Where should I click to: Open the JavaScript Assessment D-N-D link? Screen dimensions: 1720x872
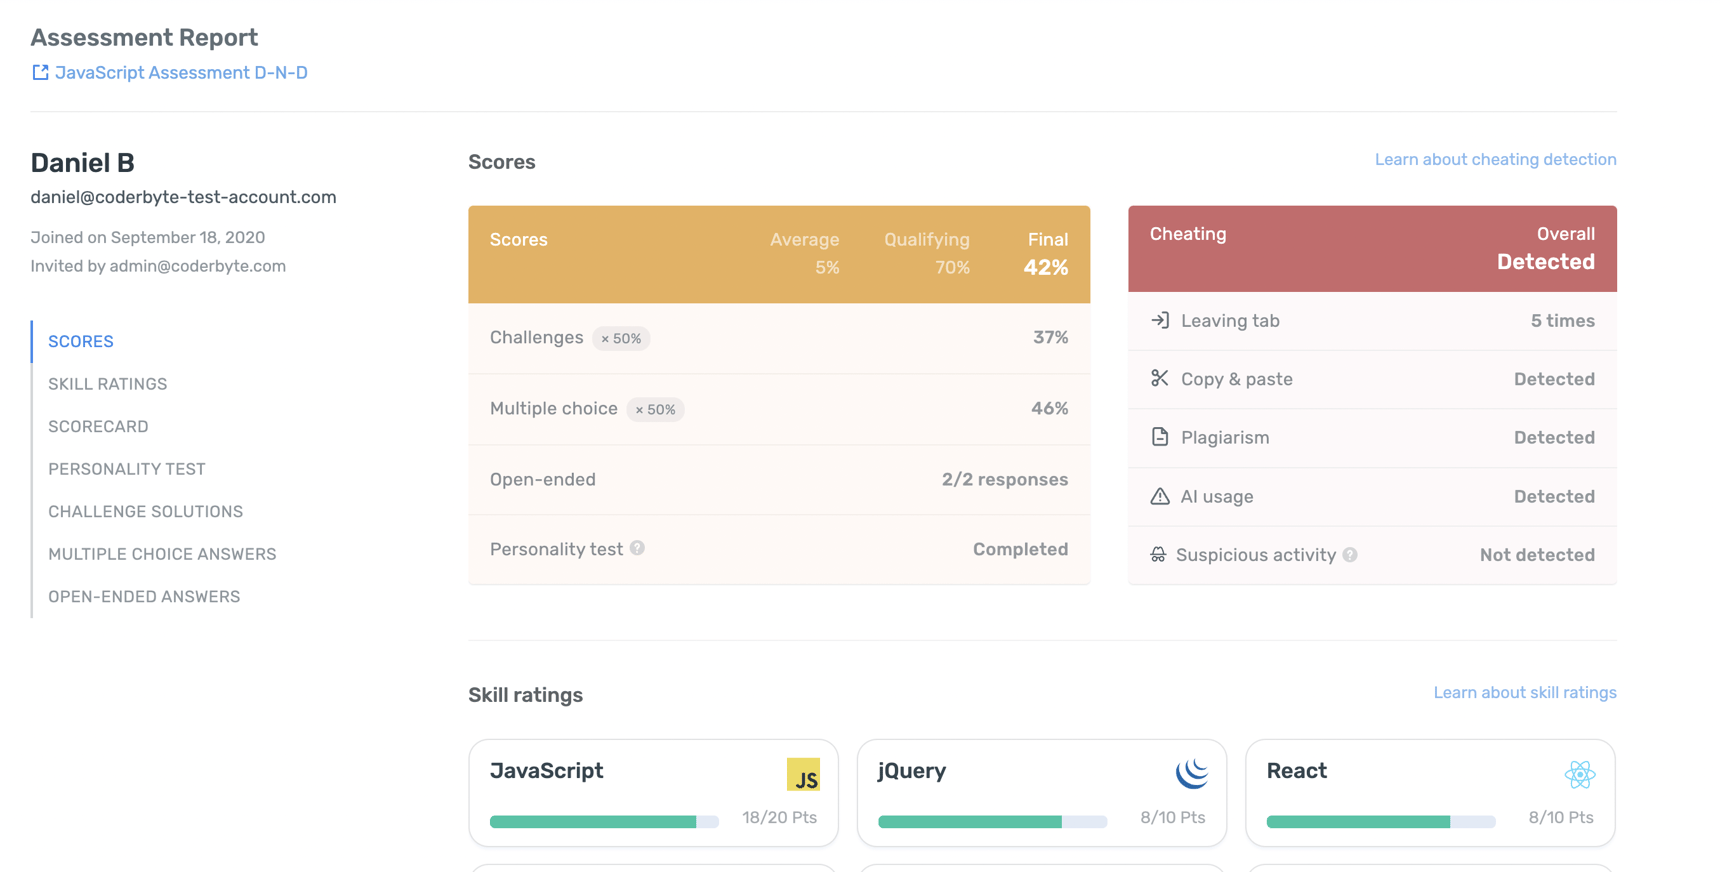[x=181, y=72]
